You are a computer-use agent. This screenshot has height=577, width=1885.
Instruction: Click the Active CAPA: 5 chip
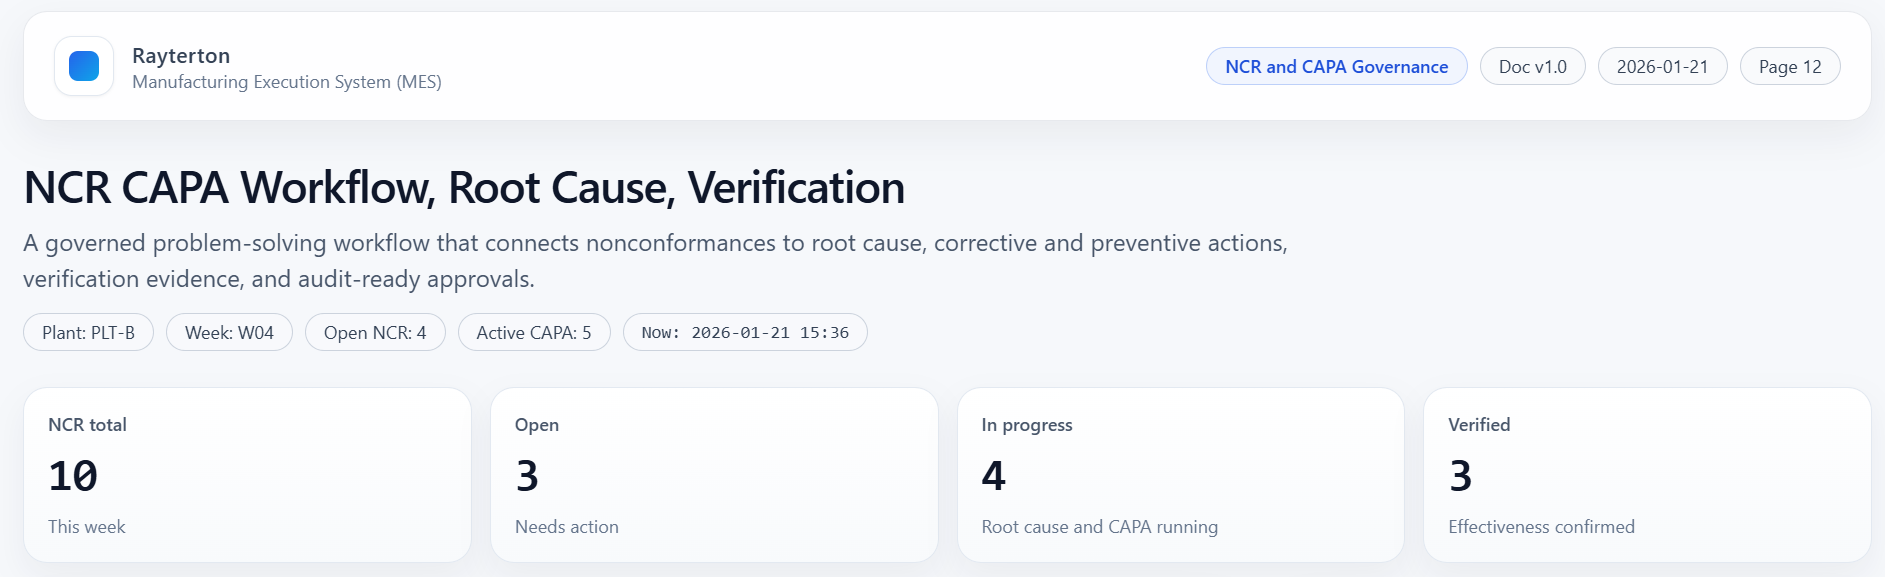tap(534, 333)
